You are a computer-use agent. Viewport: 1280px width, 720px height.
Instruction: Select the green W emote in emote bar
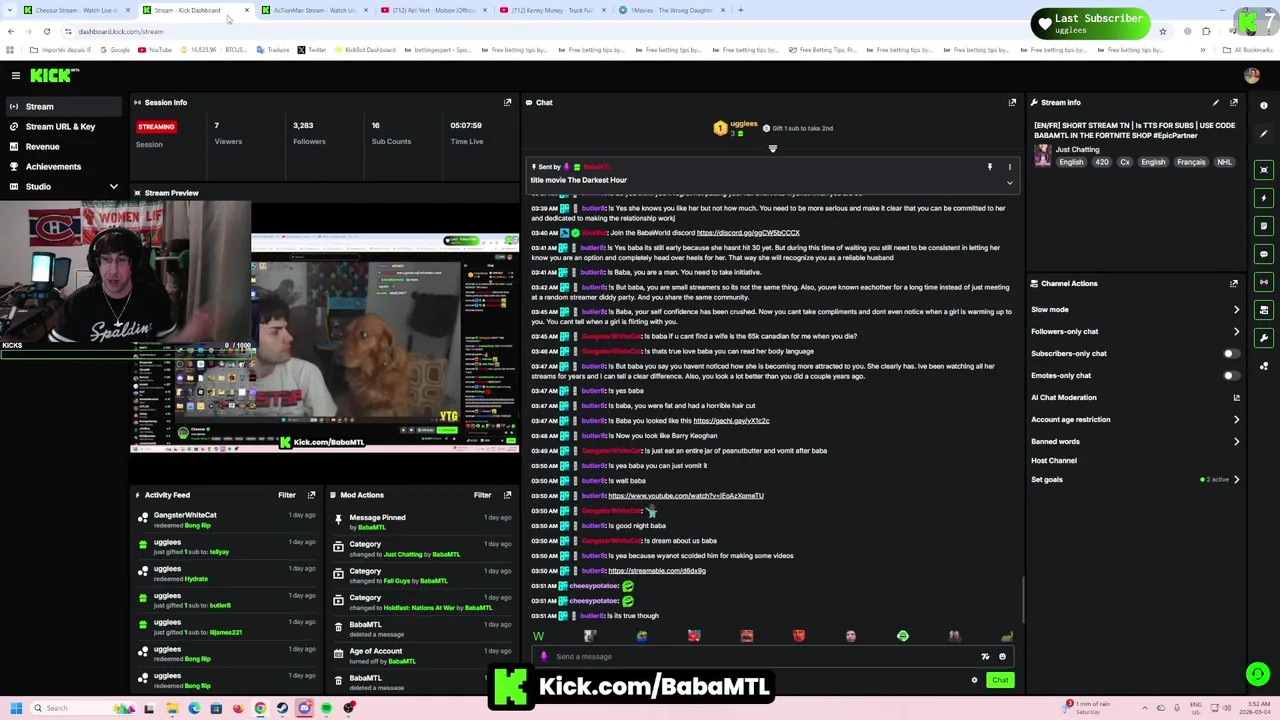coord(538,636)
